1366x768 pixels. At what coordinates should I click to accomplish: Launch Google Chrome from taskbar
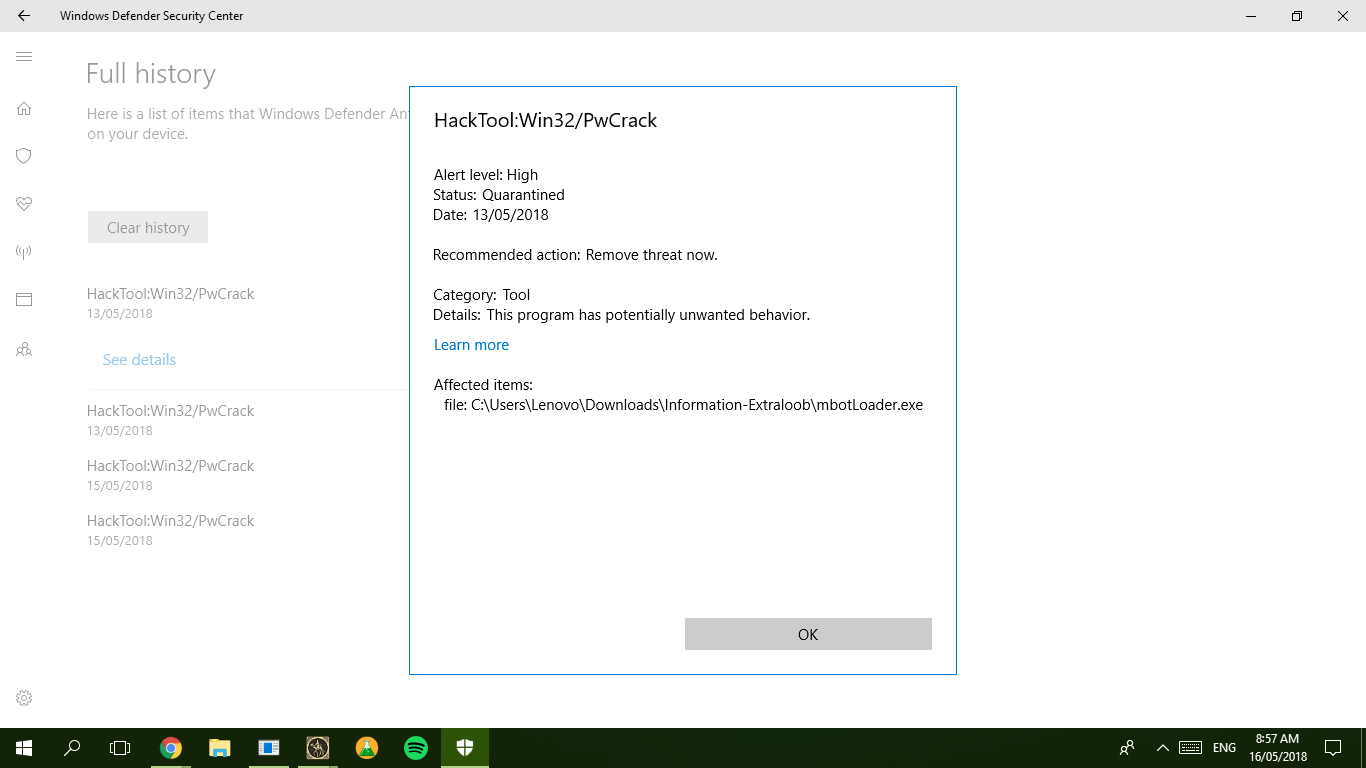click(171, 748)
